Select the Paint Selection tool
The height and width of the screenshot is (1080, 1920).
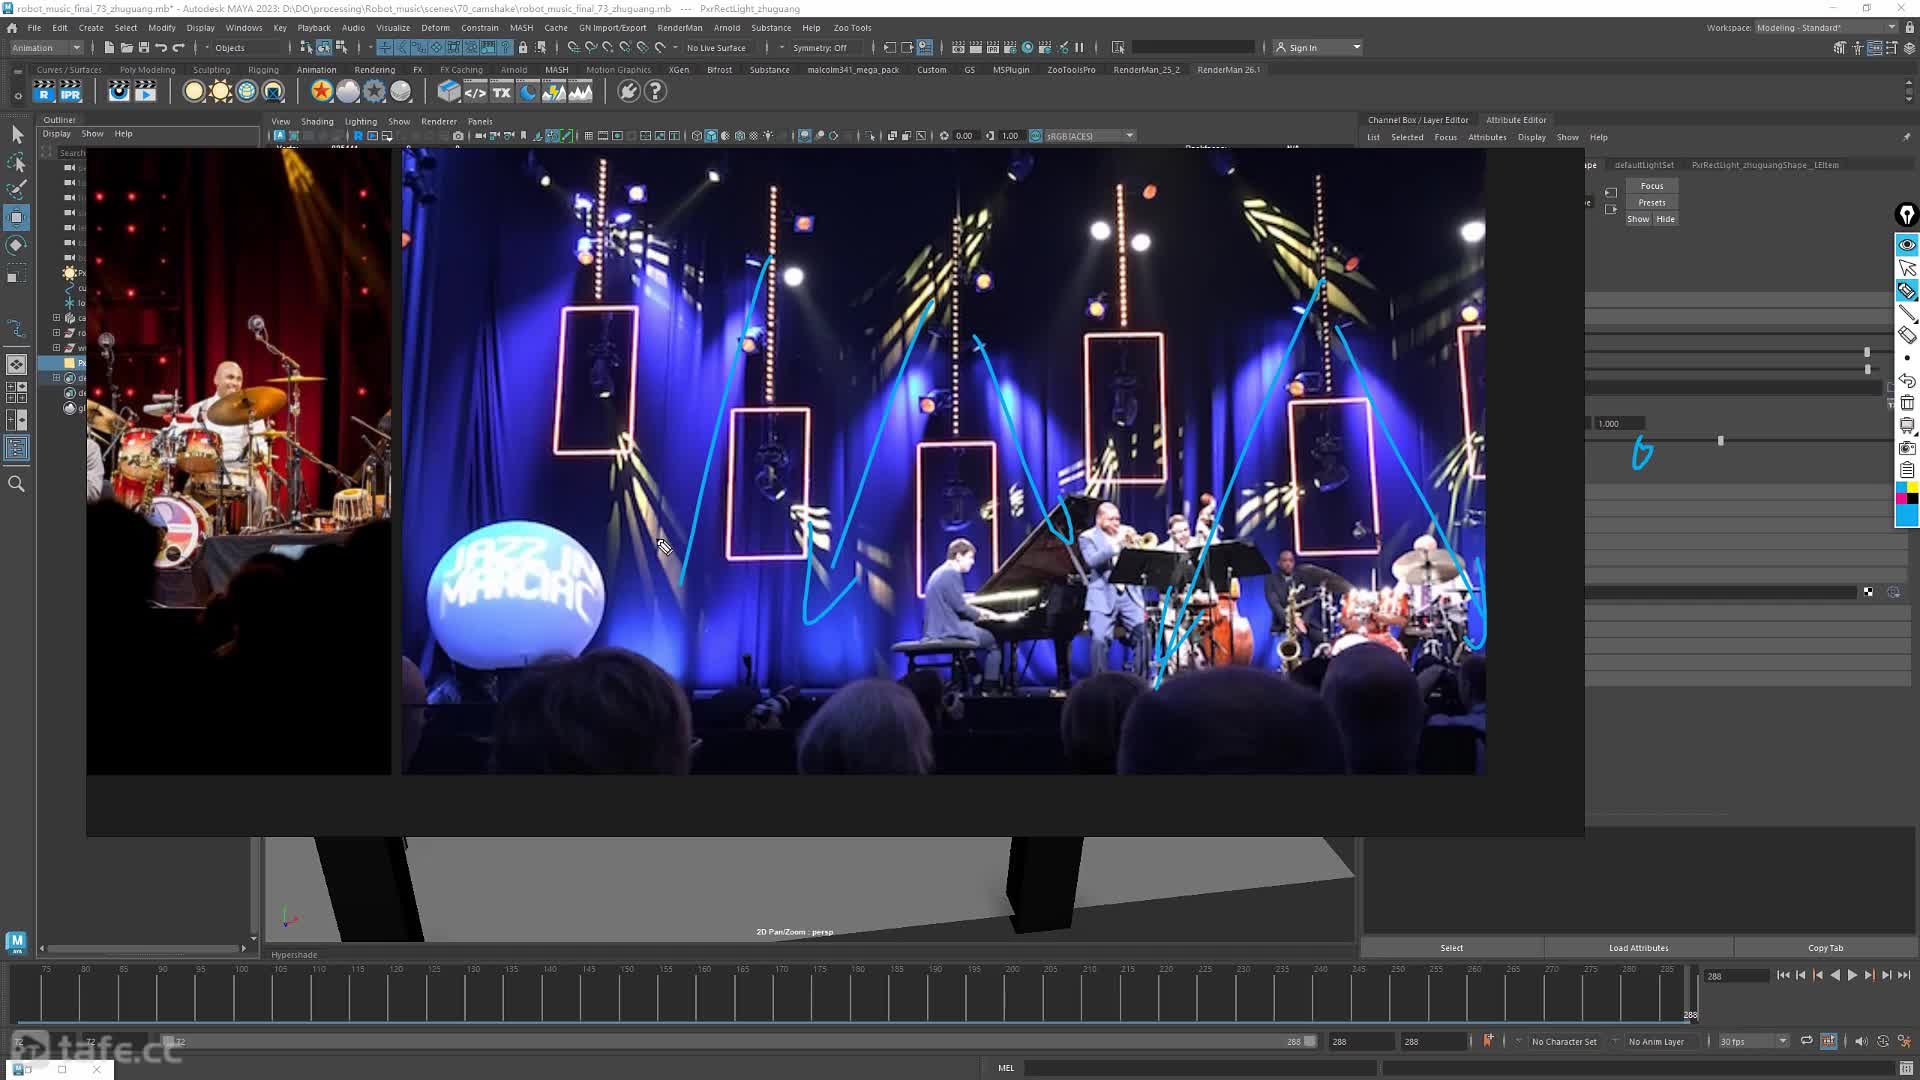(x=17, y=190)
